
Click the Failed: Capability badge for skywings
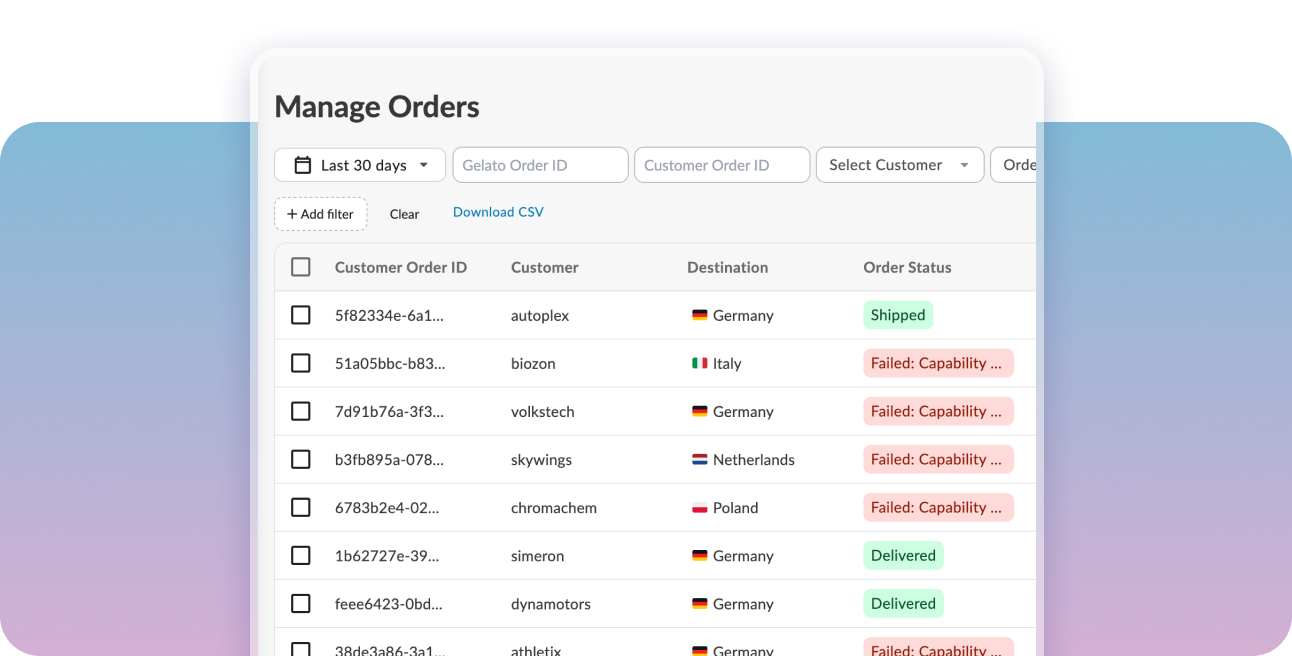point(938,459)
